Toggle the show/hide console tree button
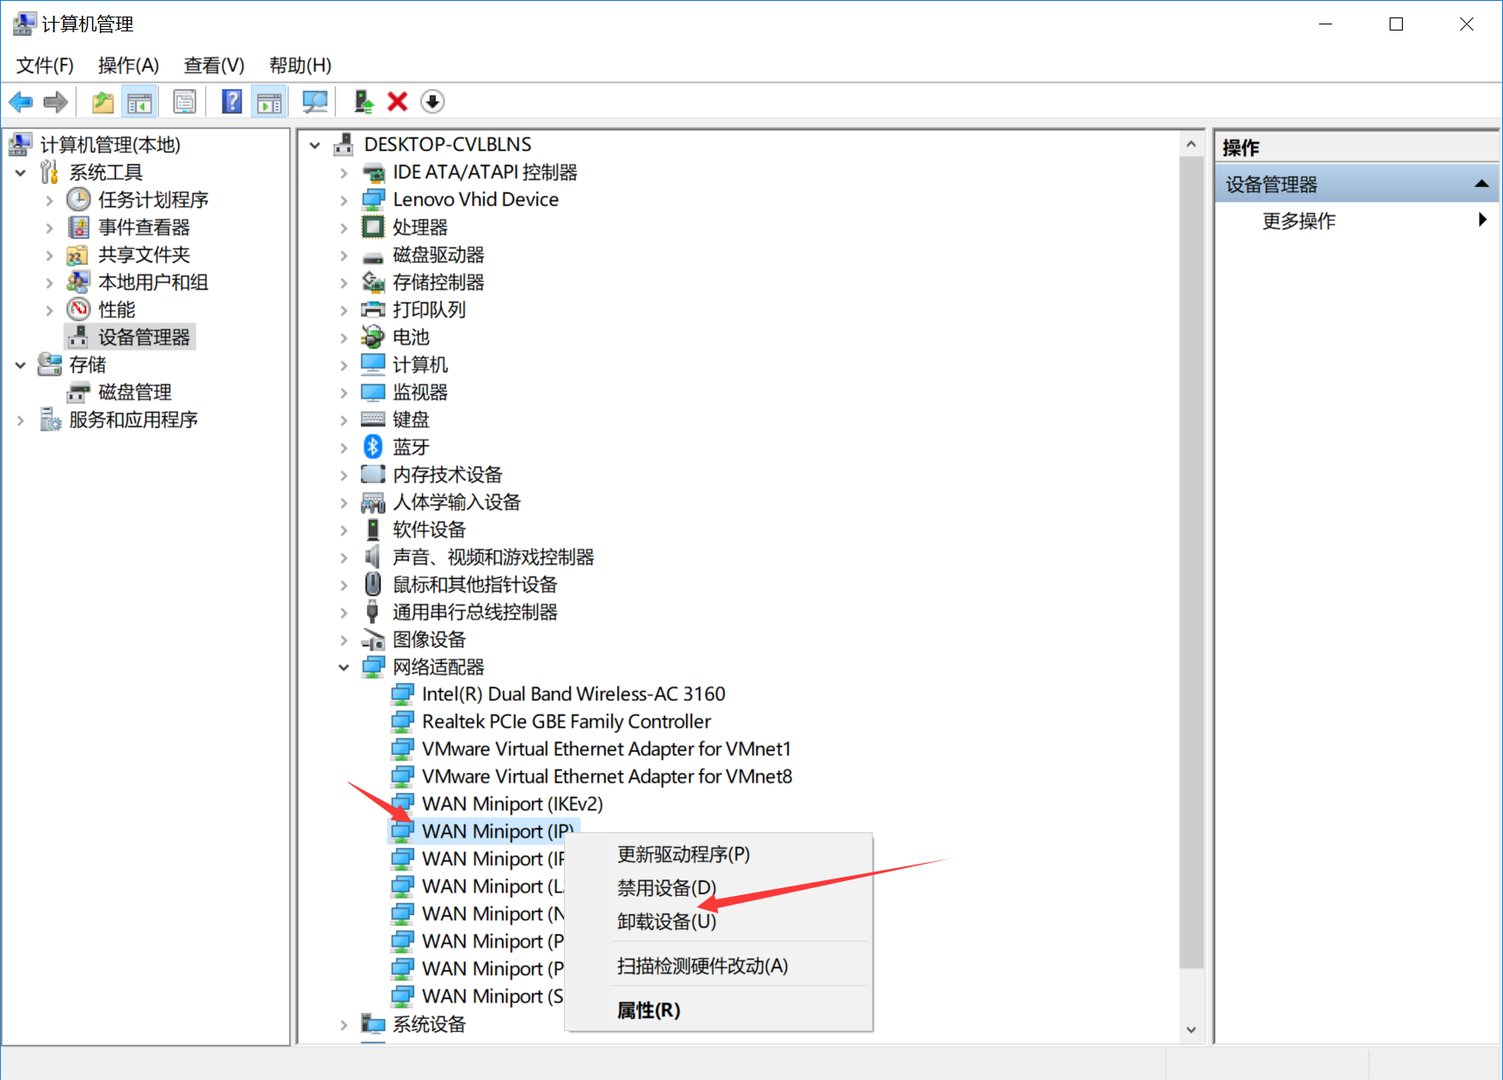The width and height of the screenshot is (1503, 1080). (140, 102)
